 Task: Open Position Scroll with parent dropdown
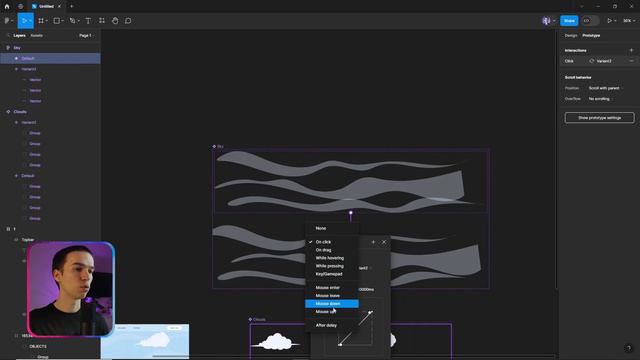(x=606, y=88)
